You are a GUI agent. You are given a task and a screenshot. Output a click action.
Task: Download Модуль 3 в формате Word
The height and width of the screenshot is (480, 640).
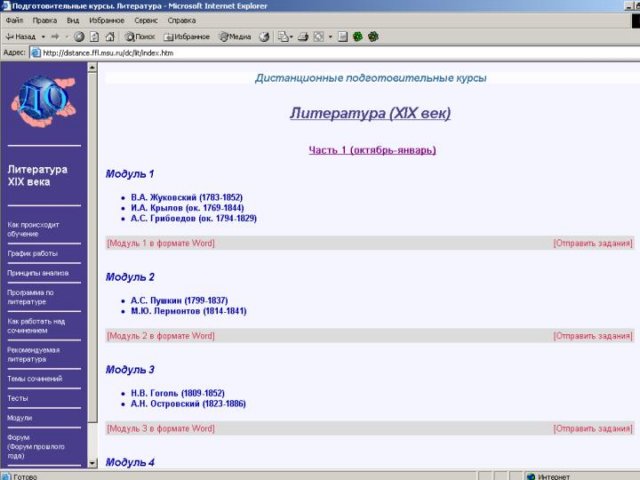pos(161,429)
